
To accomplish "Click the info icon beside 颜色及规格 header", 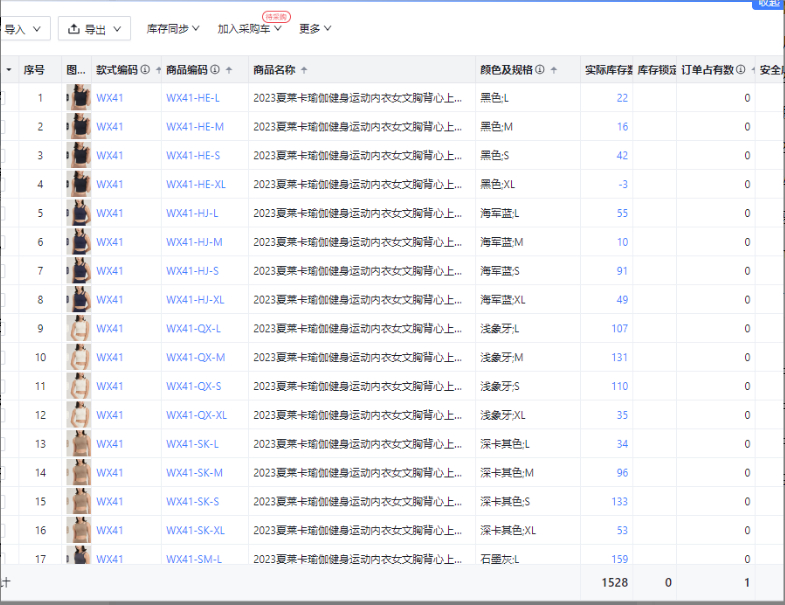I will click(540, 70).
